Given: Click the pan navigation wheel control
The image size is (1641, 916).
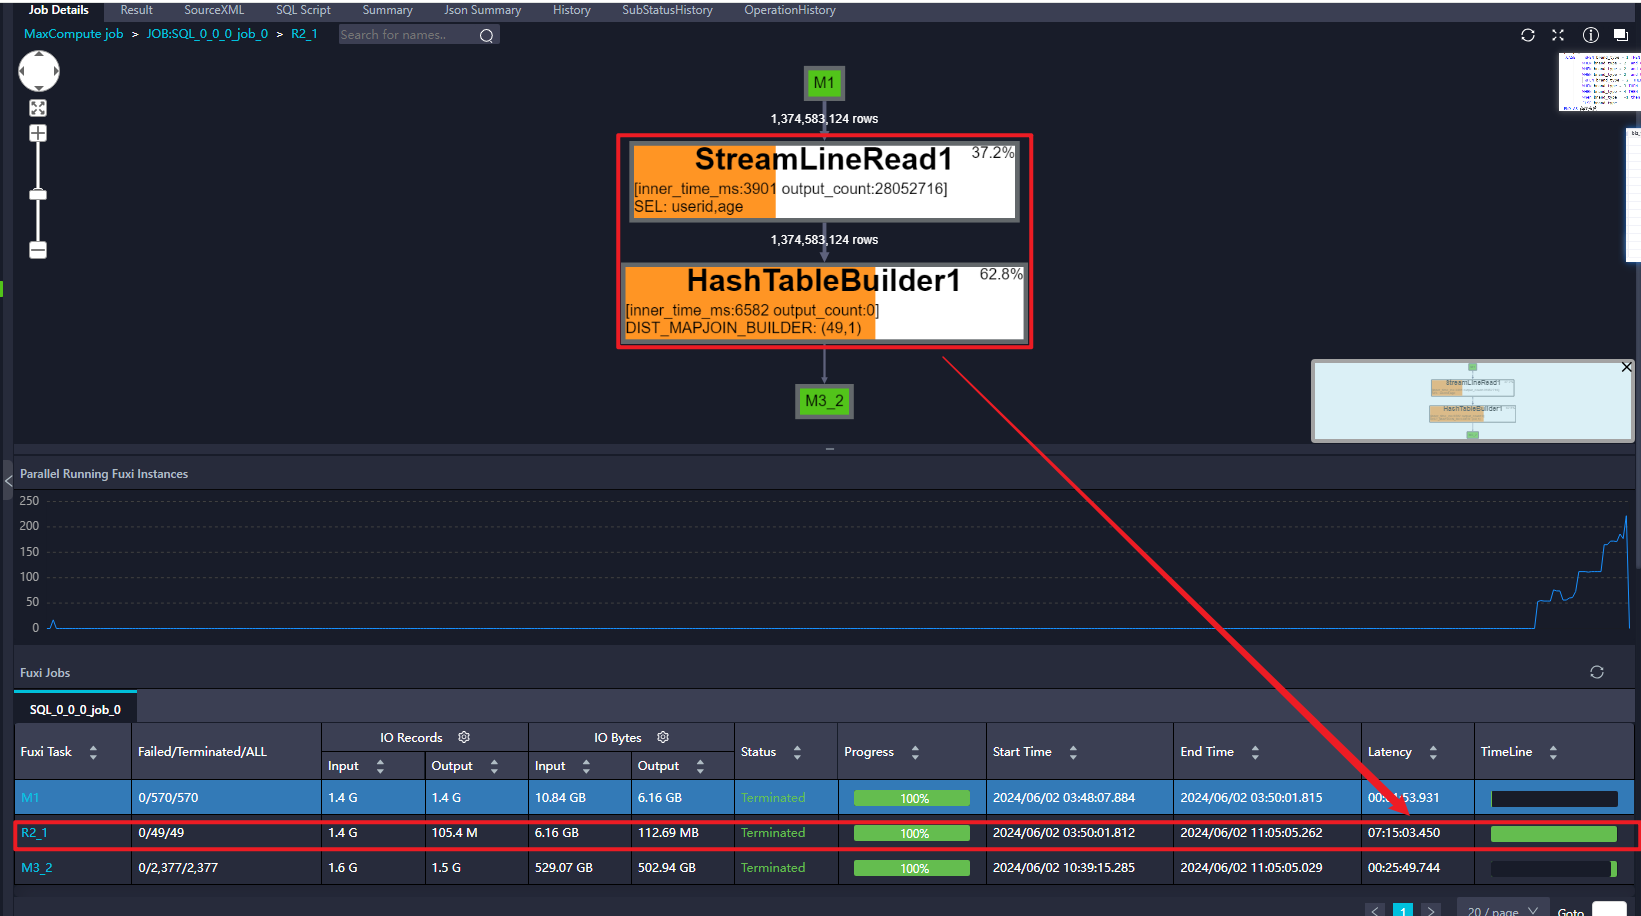Looking at the screenshot, I should 39,72.
